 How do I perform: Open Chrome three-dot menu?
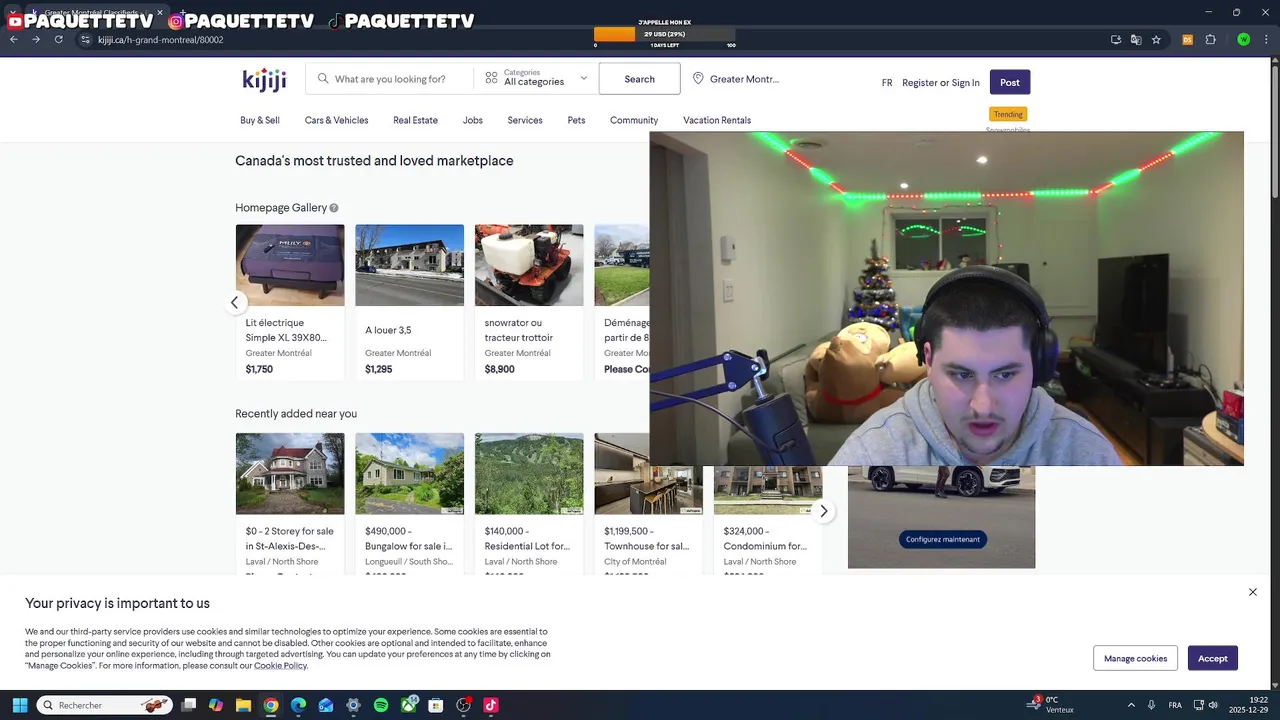1266,40
